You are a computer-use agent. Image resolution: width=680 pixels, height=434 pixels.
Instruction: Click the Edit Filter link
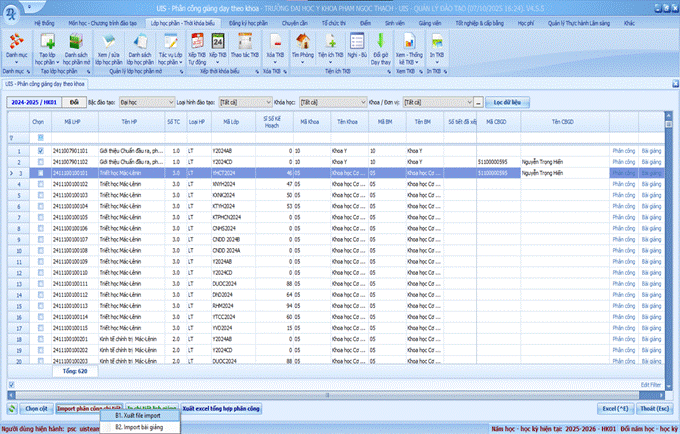(651, 385)
